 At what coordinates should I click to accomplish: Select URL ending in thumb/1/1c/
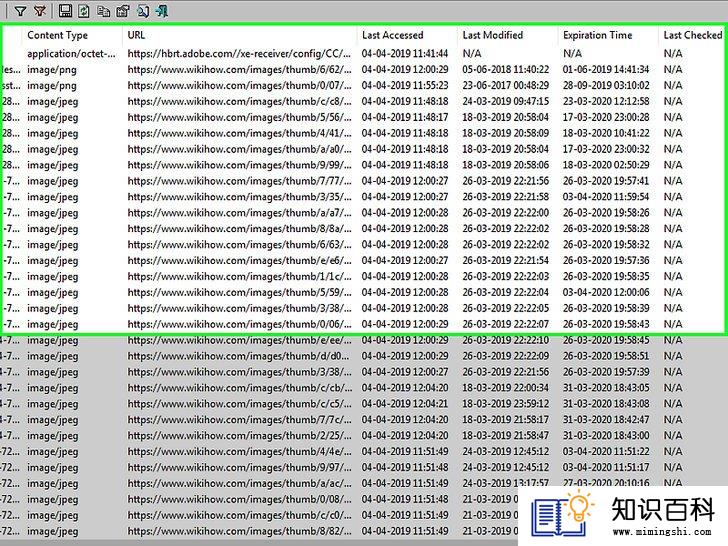point(239,276)
